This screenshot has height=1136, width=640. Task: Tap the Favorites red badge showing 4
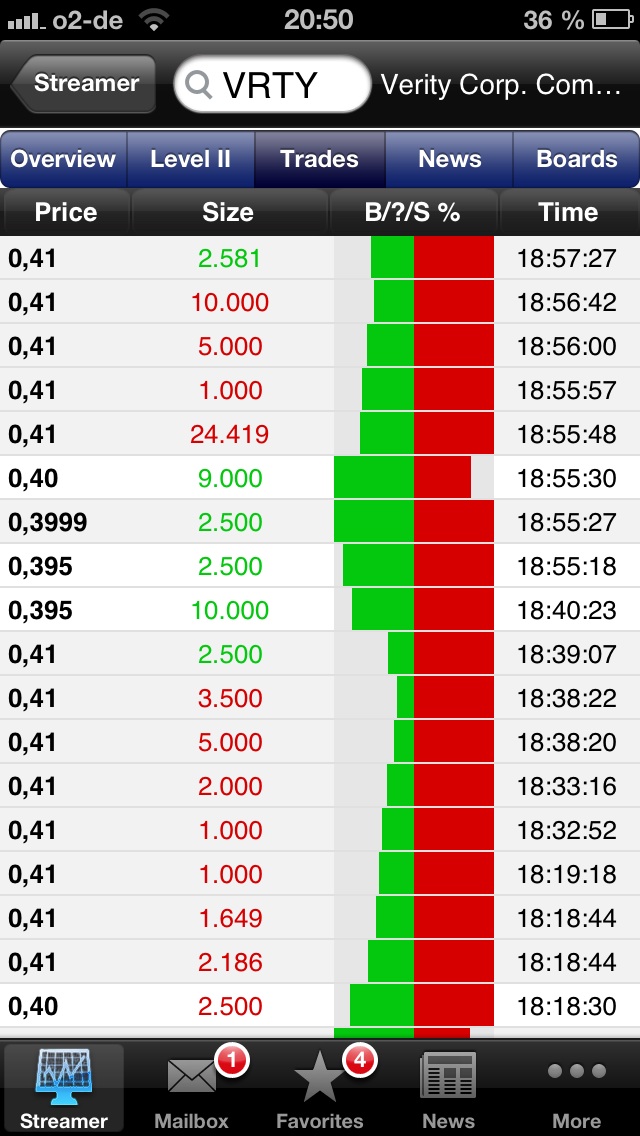360,1059
